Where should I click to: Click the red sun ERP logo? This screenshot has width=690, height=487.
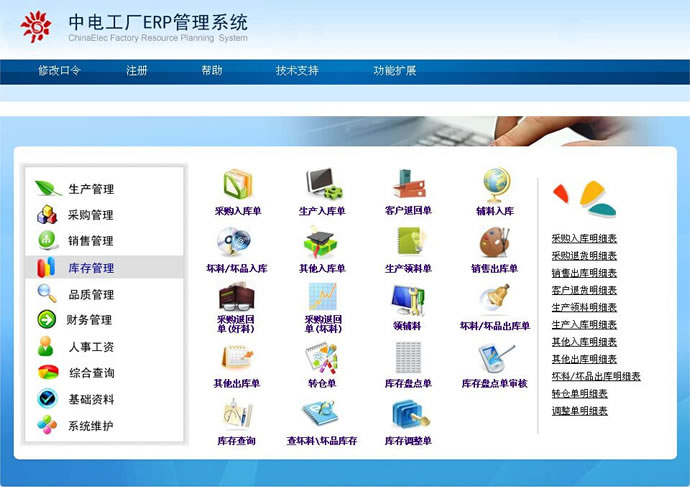click(x=37, y=27)
